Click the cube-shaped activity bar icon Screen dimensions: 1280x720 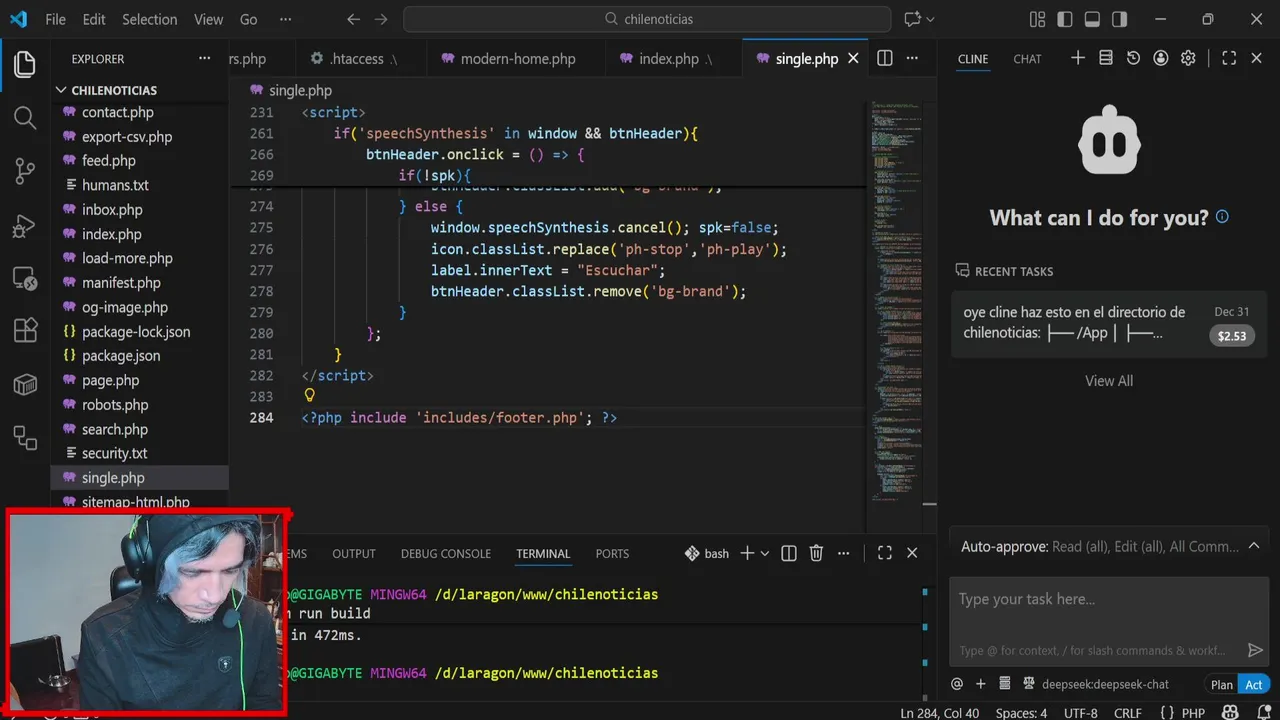click(x=25, y=384)
